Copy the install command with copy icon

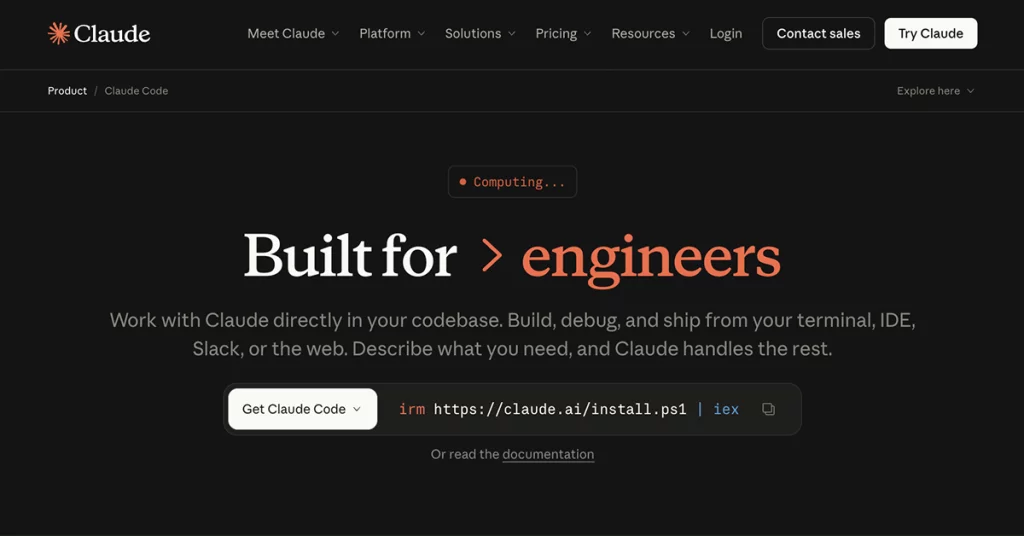tap(769, 409)
